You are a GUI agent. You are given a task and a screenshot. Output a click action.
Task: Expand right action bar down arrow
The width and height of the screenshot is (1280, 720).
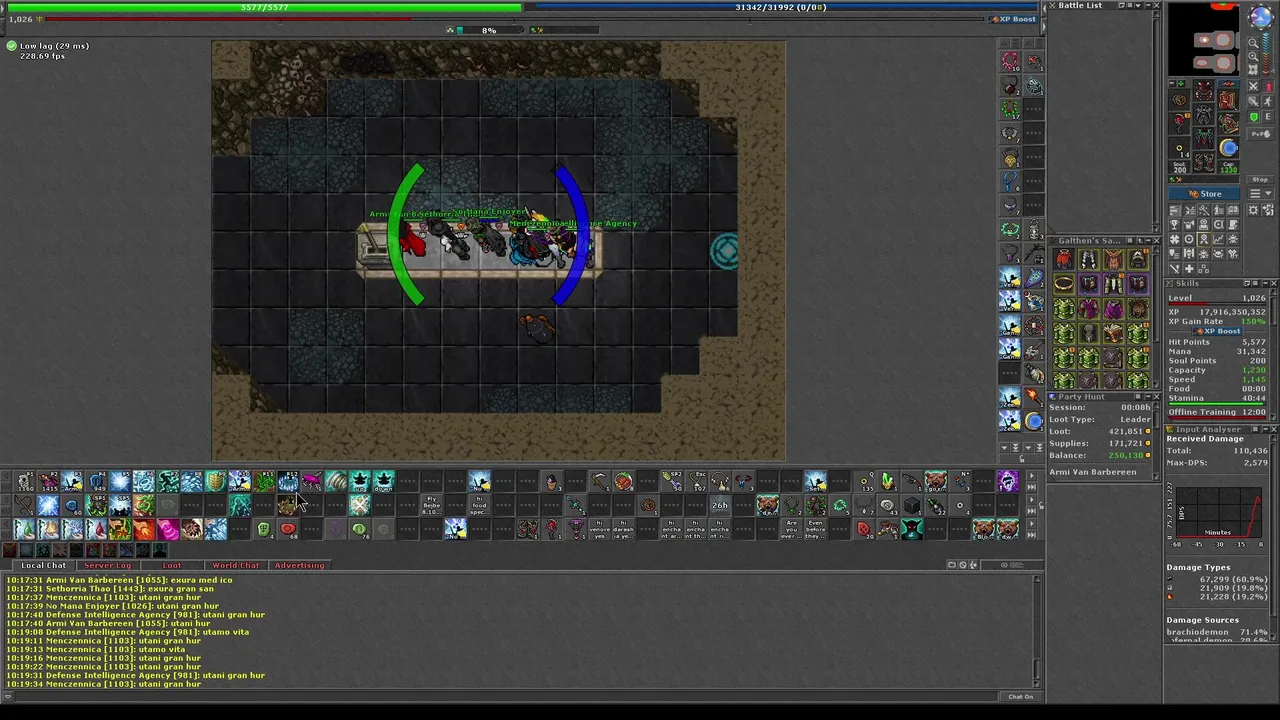(x=1004, y=448)
